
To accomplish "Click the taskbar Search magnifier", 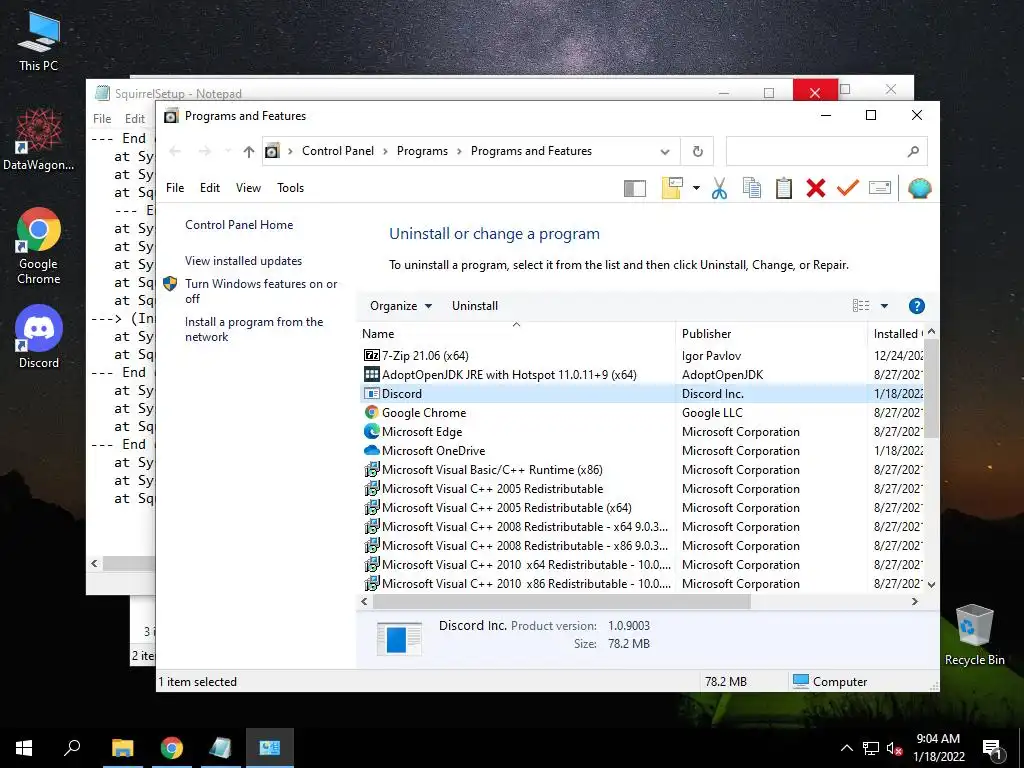I will point(72,748).
